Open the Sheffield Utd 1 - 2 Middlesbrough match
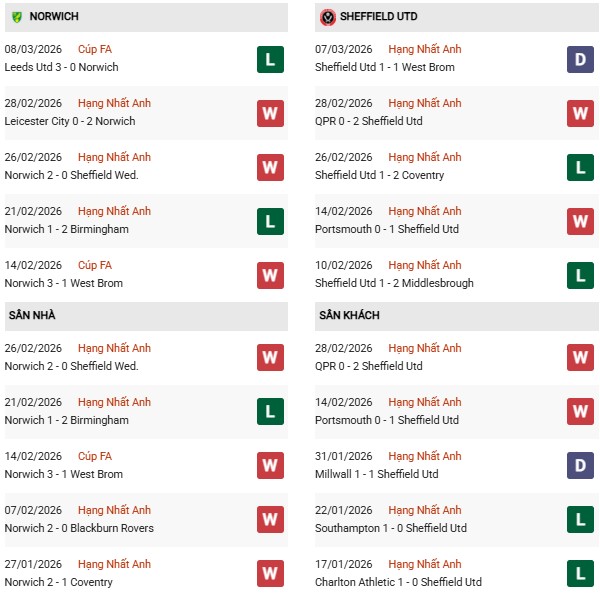 coord(394,283)
